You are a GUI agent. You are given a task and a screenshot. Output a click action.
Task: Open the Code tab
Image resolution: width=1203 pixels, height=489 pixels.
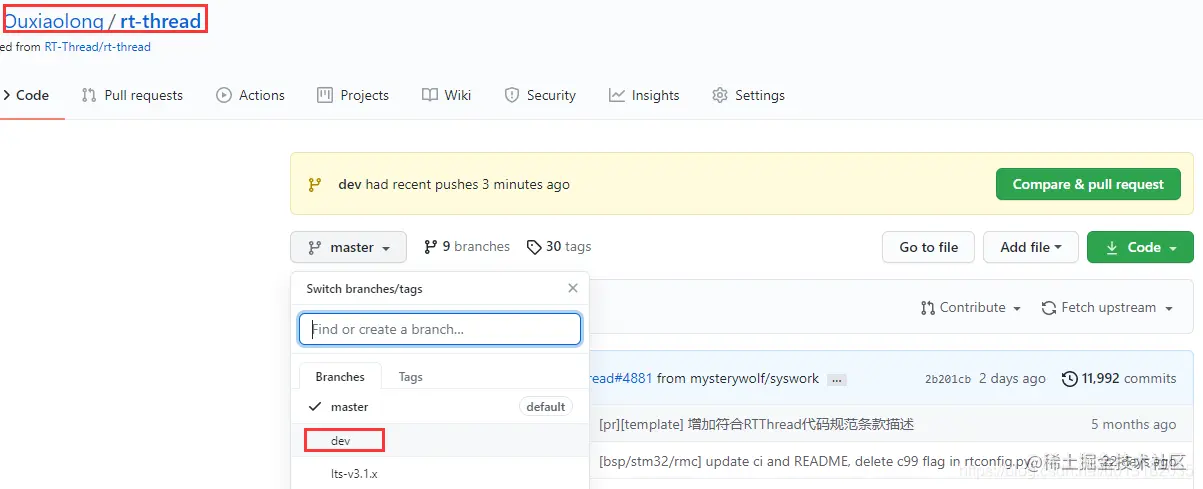(26, 95)
